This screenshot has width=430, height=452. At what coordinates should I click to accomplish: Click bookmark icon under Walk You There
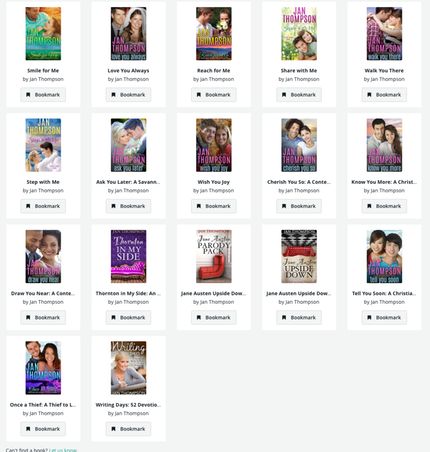369,95
